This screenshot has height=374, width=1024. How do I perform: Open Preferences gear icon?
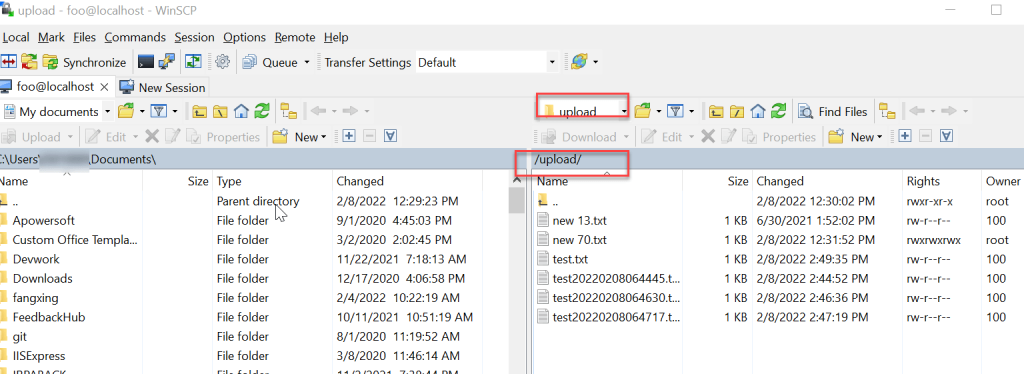pyautogui.click(x=223, y=62)
